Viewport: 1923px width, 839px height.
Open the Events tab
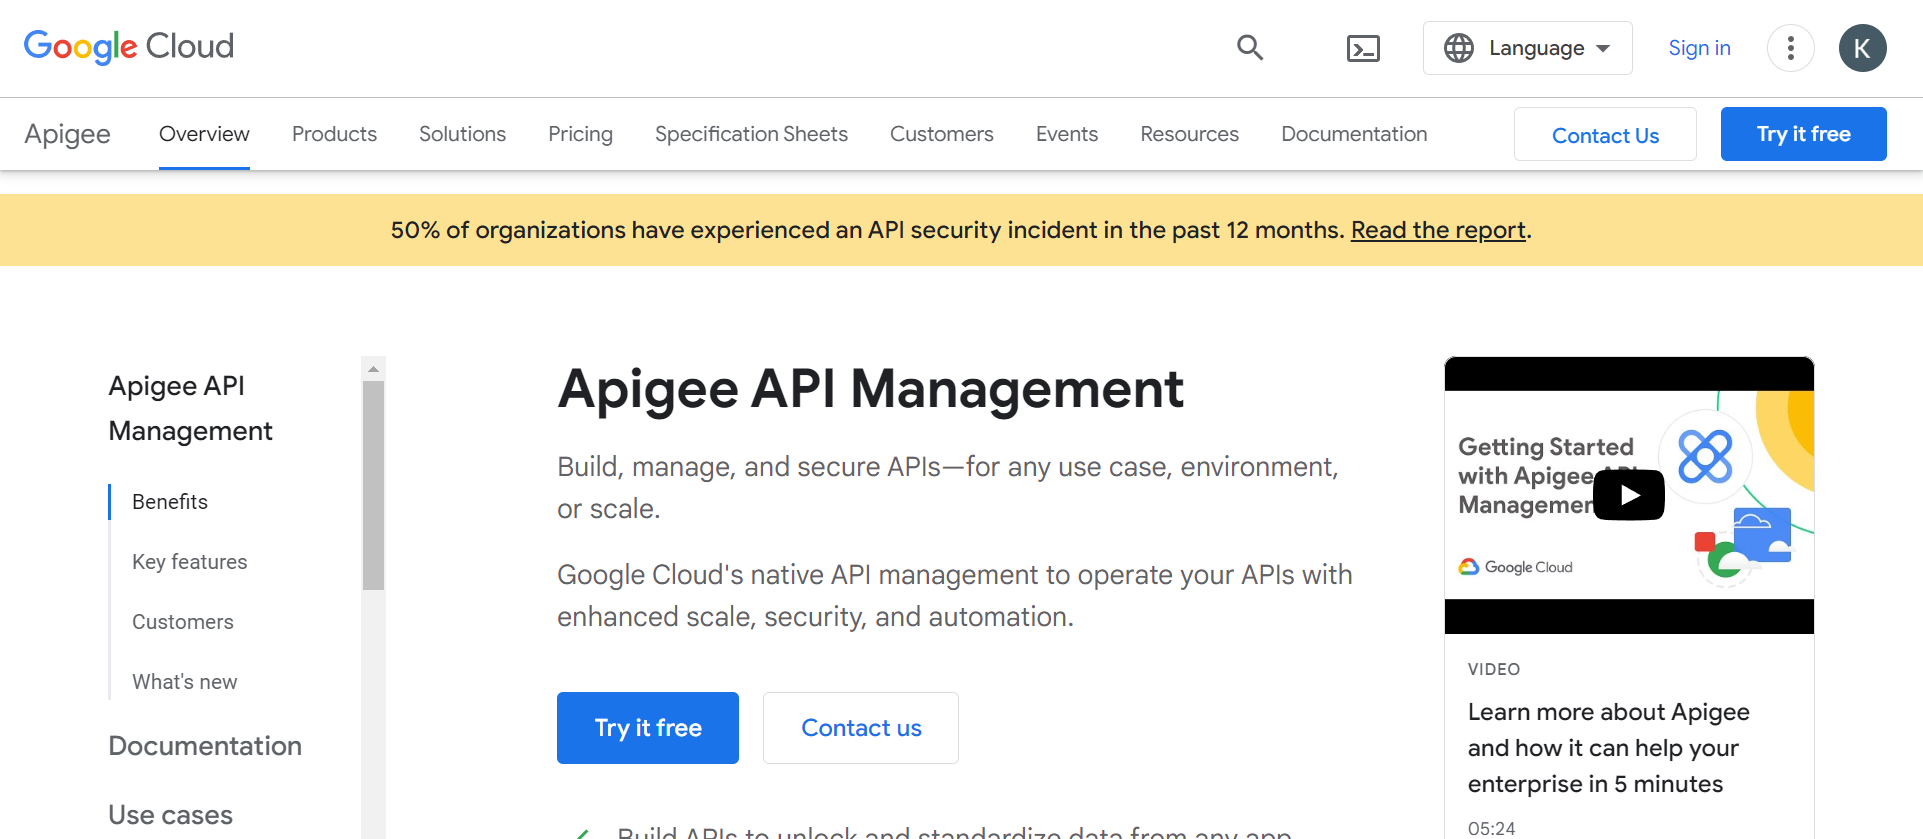(1066, 134)
